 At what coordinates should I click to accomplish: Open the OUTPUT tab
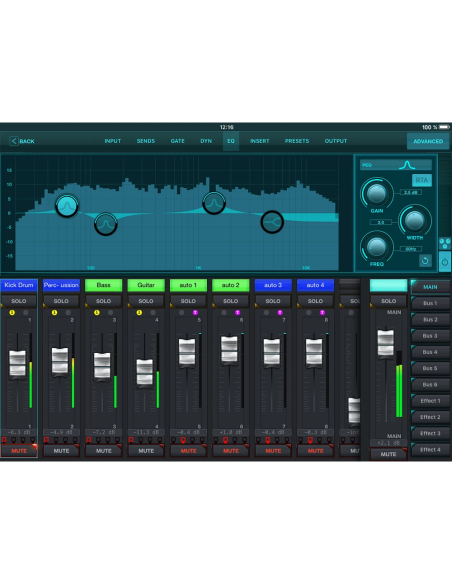335,141
